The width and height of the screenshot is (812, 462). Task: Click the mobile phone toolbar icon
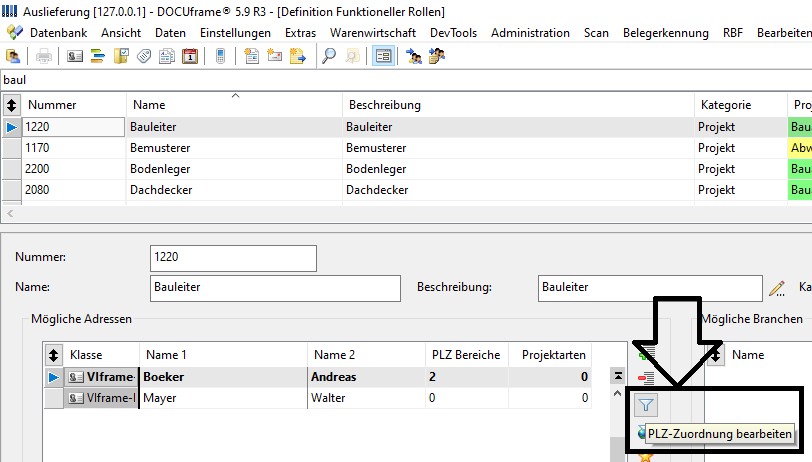220,56
